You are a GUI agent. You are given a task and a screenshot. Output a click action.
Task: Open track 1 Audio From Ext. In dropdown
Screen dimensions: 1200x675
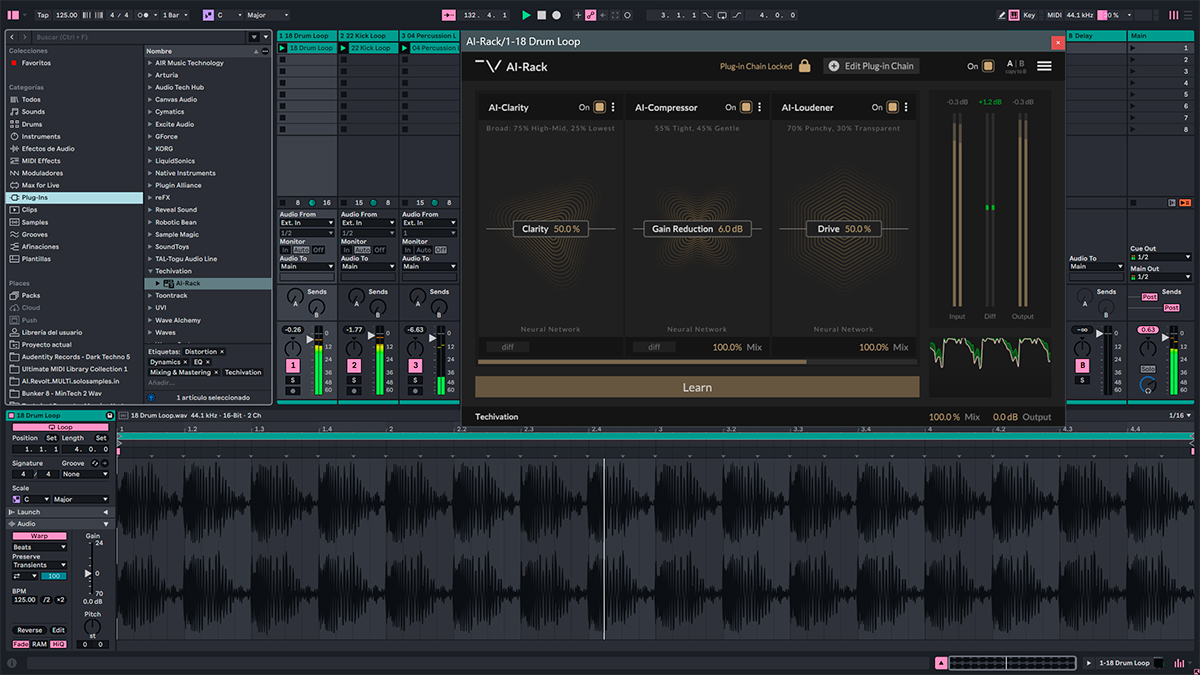coord(306,223)
